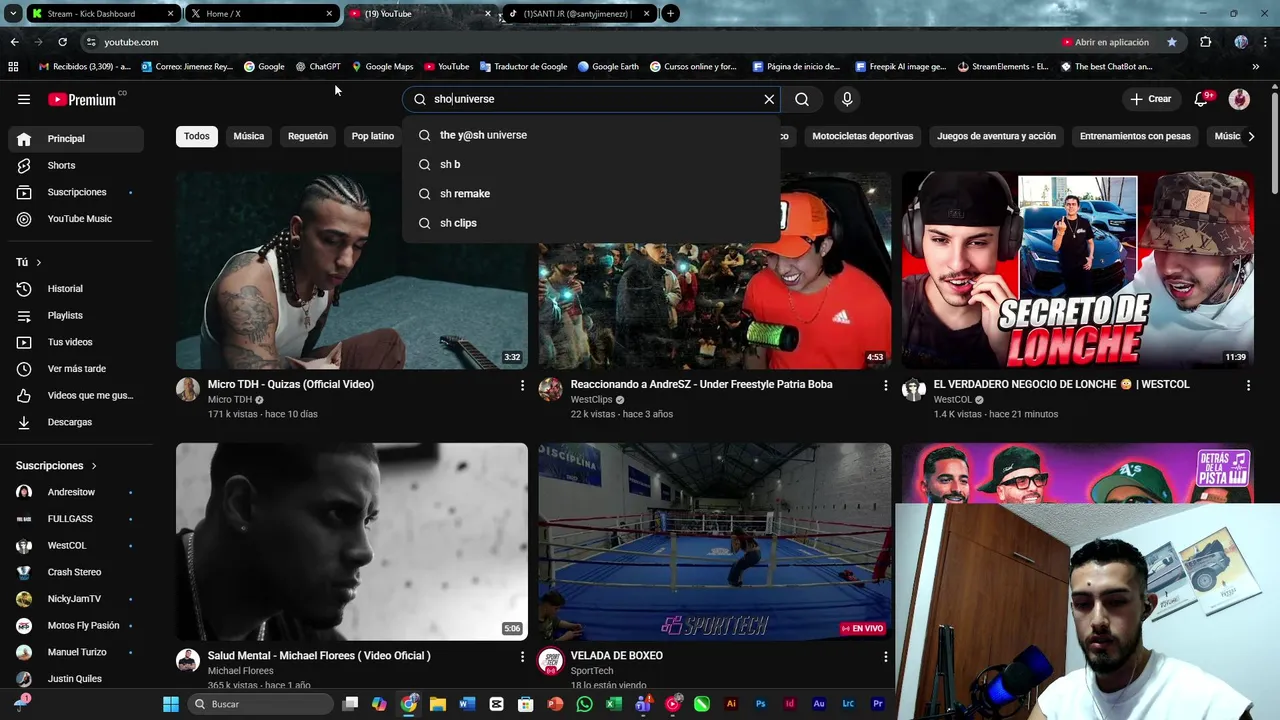This screenshot has height=720, width=1280.
Task: Start voice search with microphone icon
Action: click(x=847, y=99)
